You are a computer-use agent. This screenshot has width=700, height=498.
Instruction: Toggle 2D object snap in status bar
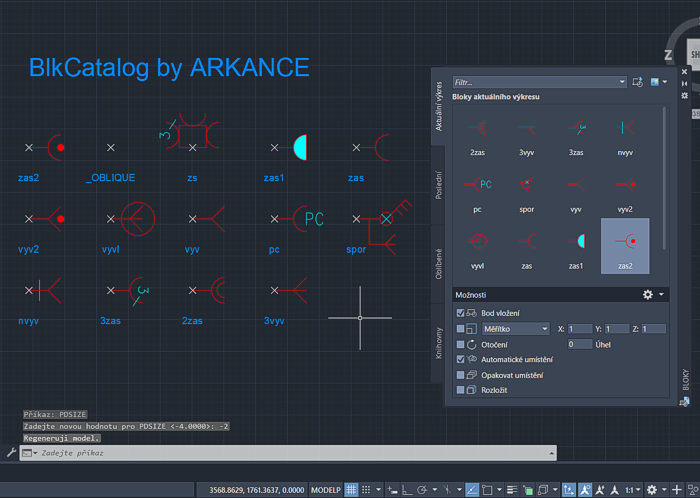(x=488, y=490)
